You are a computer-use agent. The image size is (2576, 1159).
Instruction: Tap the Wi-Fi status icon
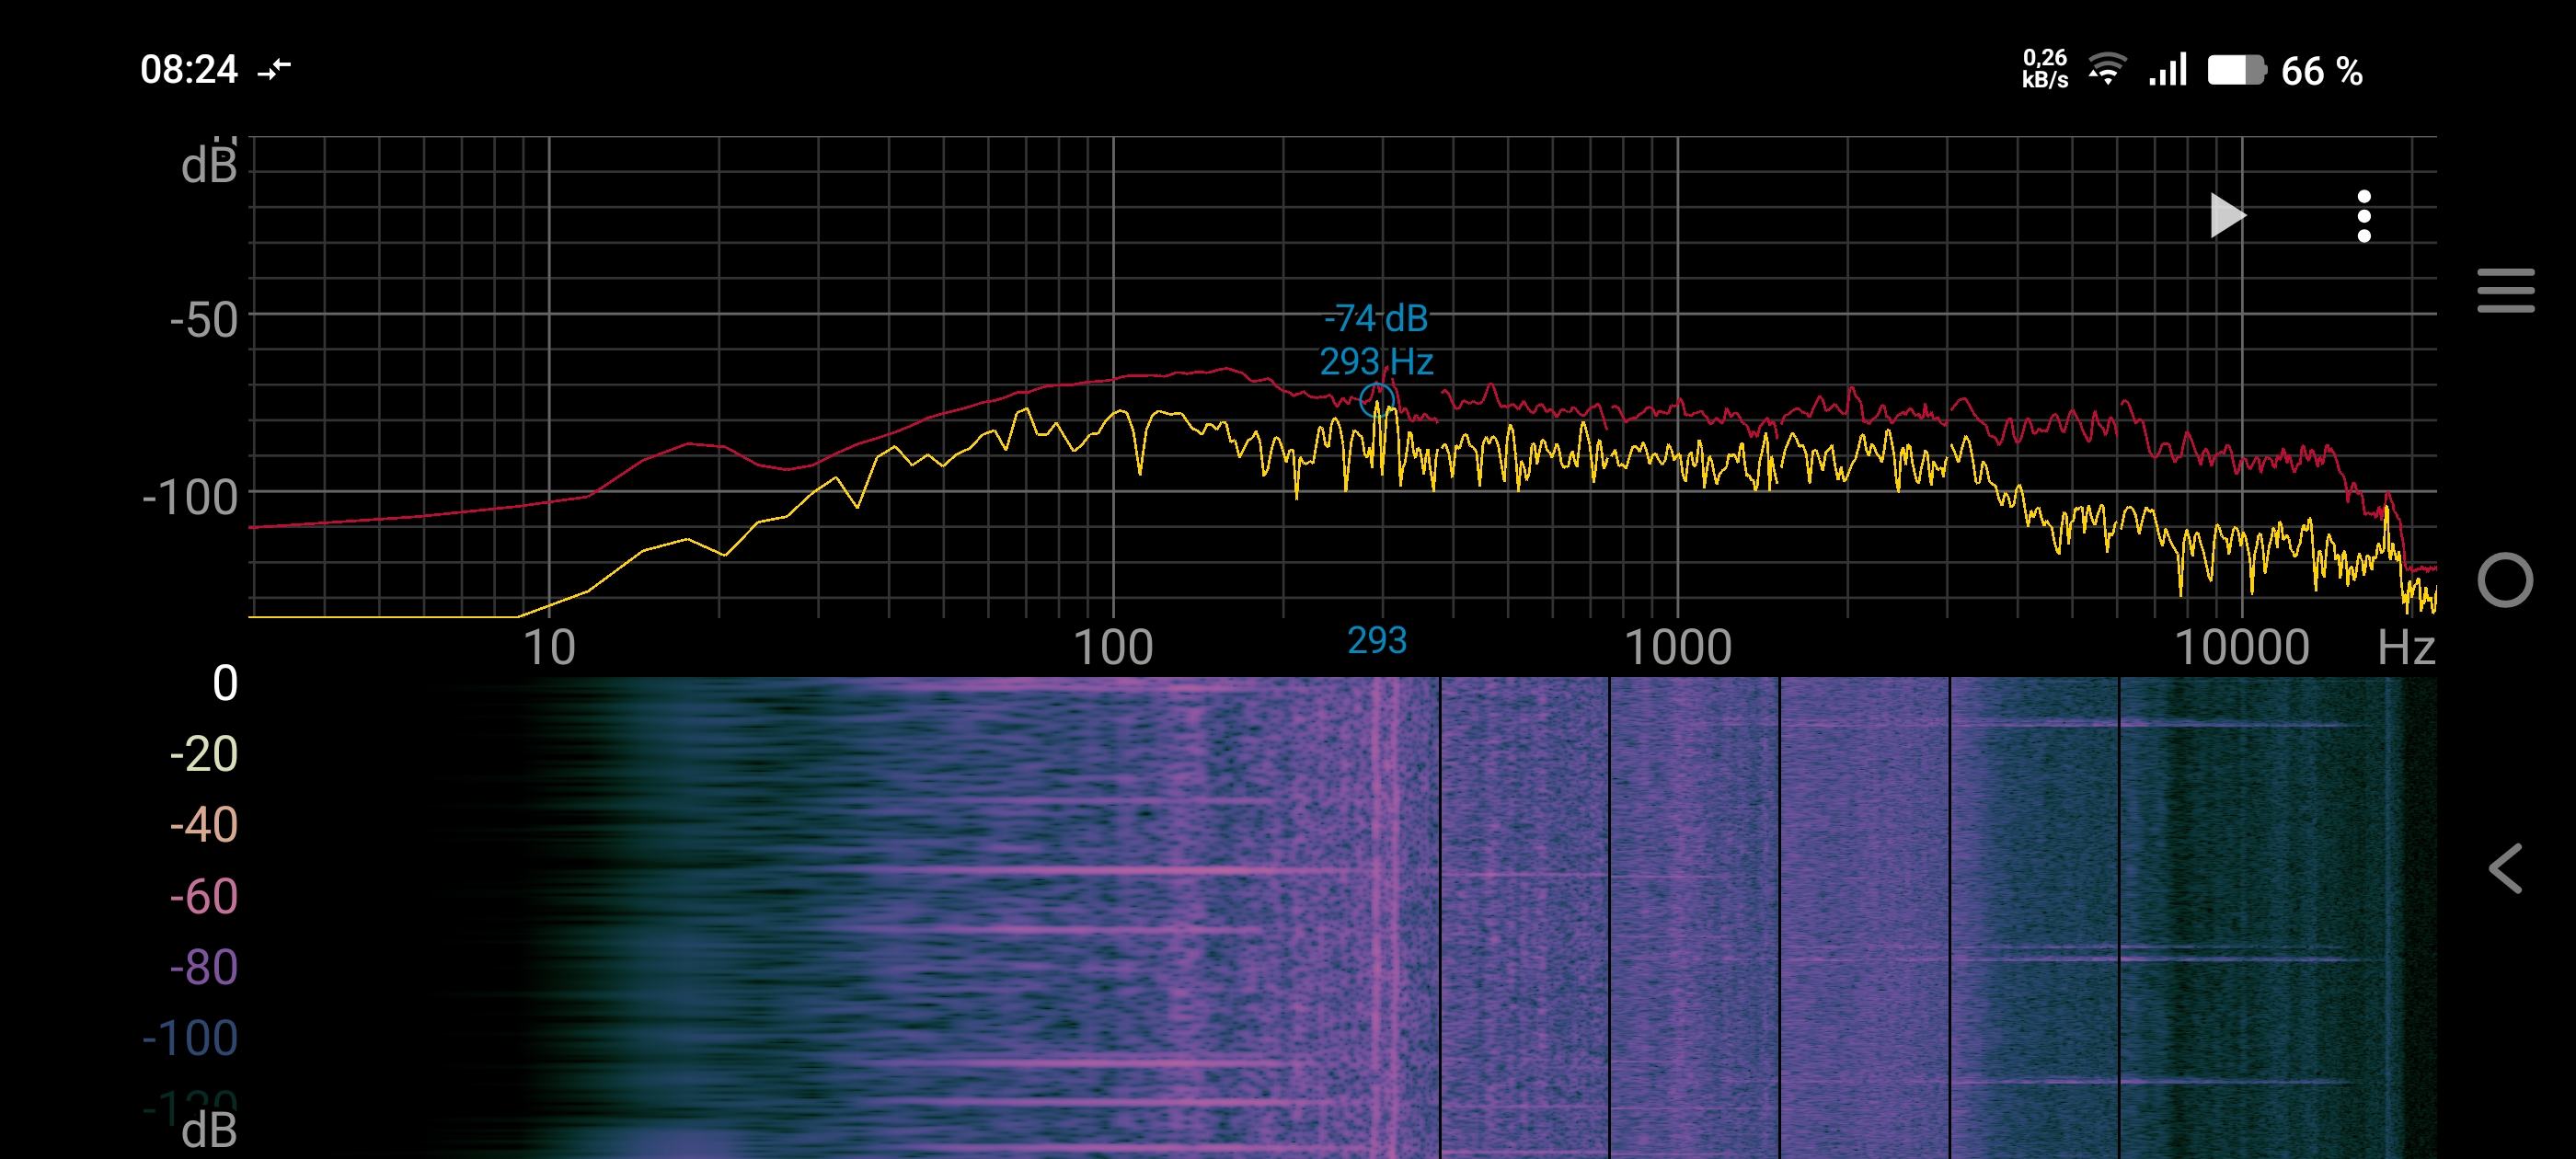[2107, 70]
